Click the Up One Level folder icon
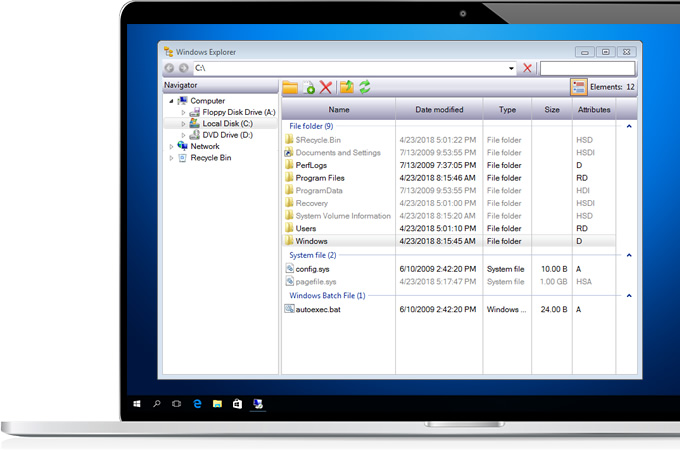The image size is (680, 450). [347, 87]
